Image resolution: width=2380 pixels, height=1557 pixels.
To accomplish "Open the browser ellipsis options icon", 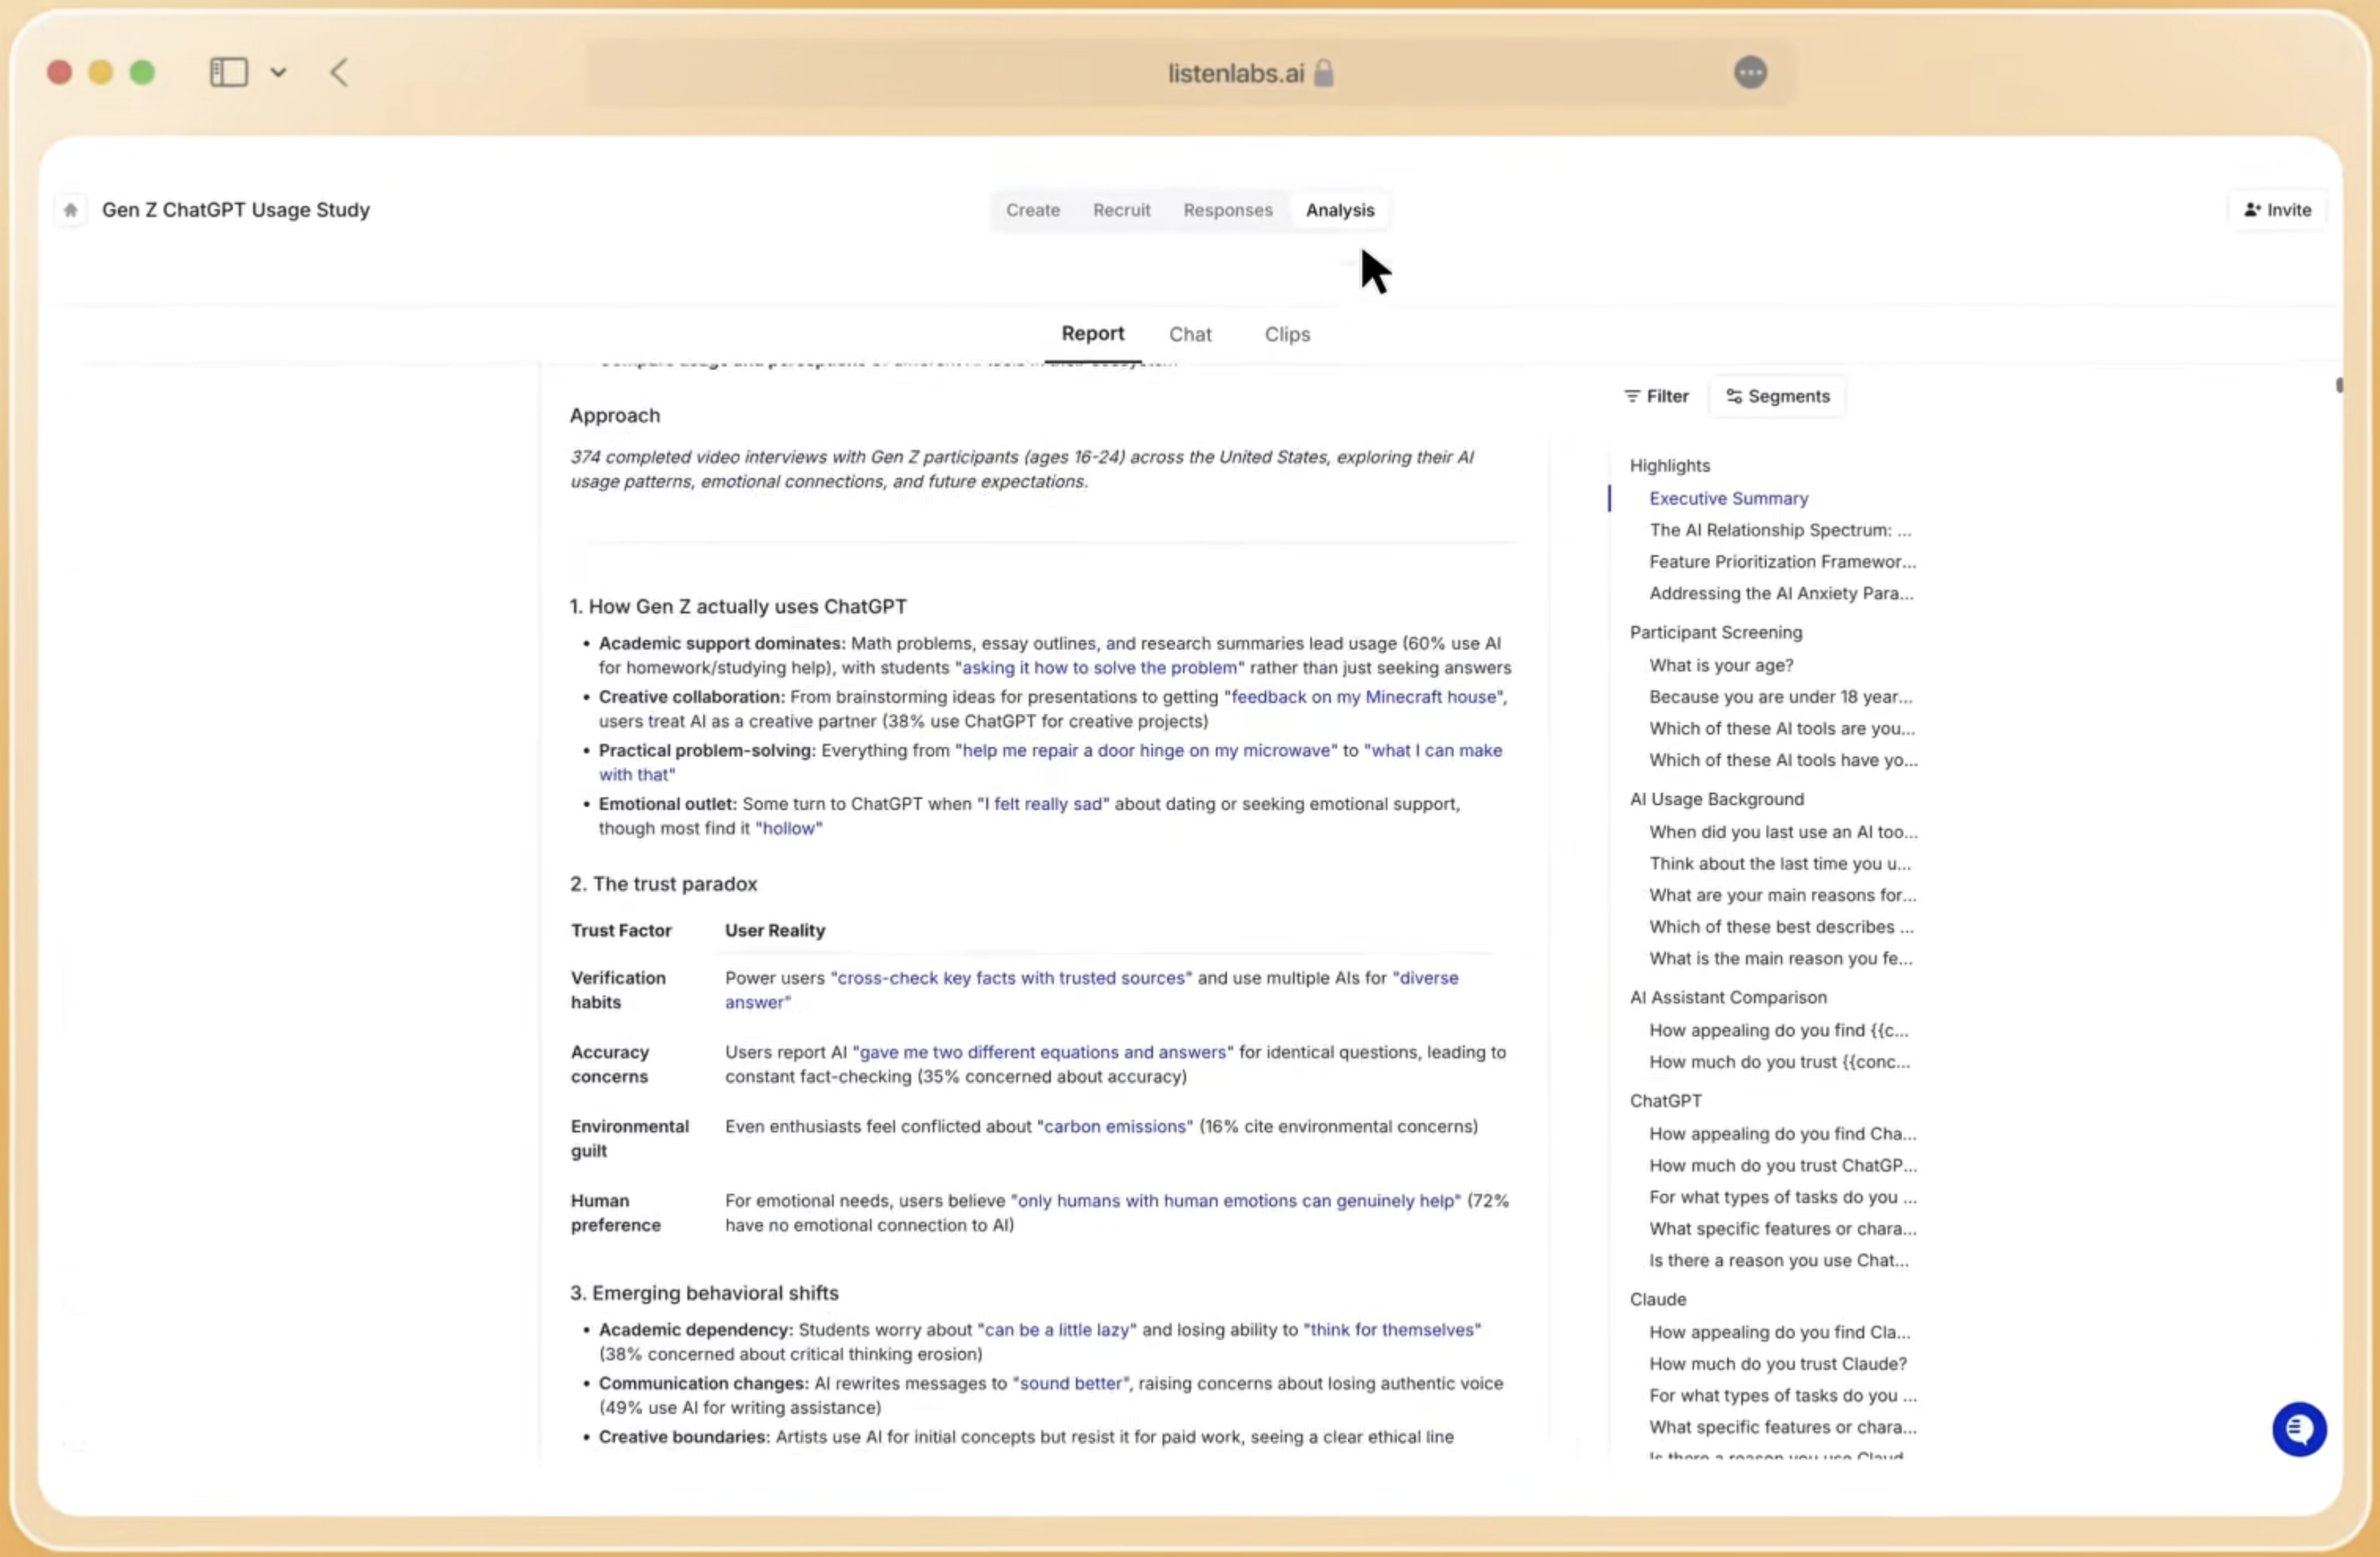I will (1749, 72).
